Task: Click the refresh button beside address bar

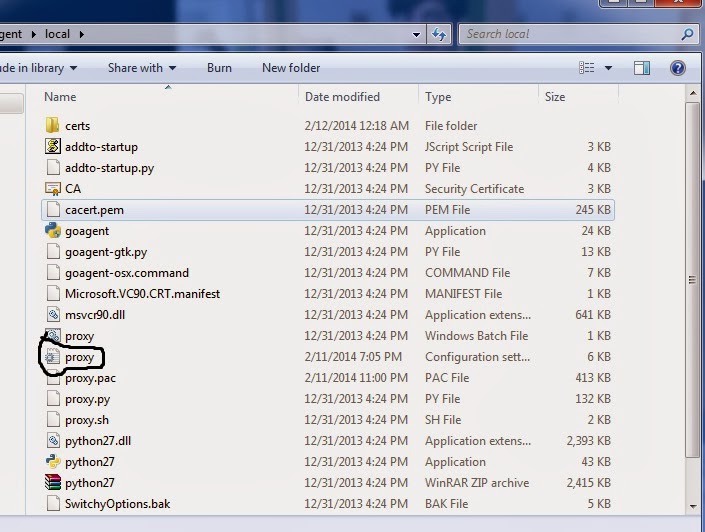Action: [x=439, y=34]
